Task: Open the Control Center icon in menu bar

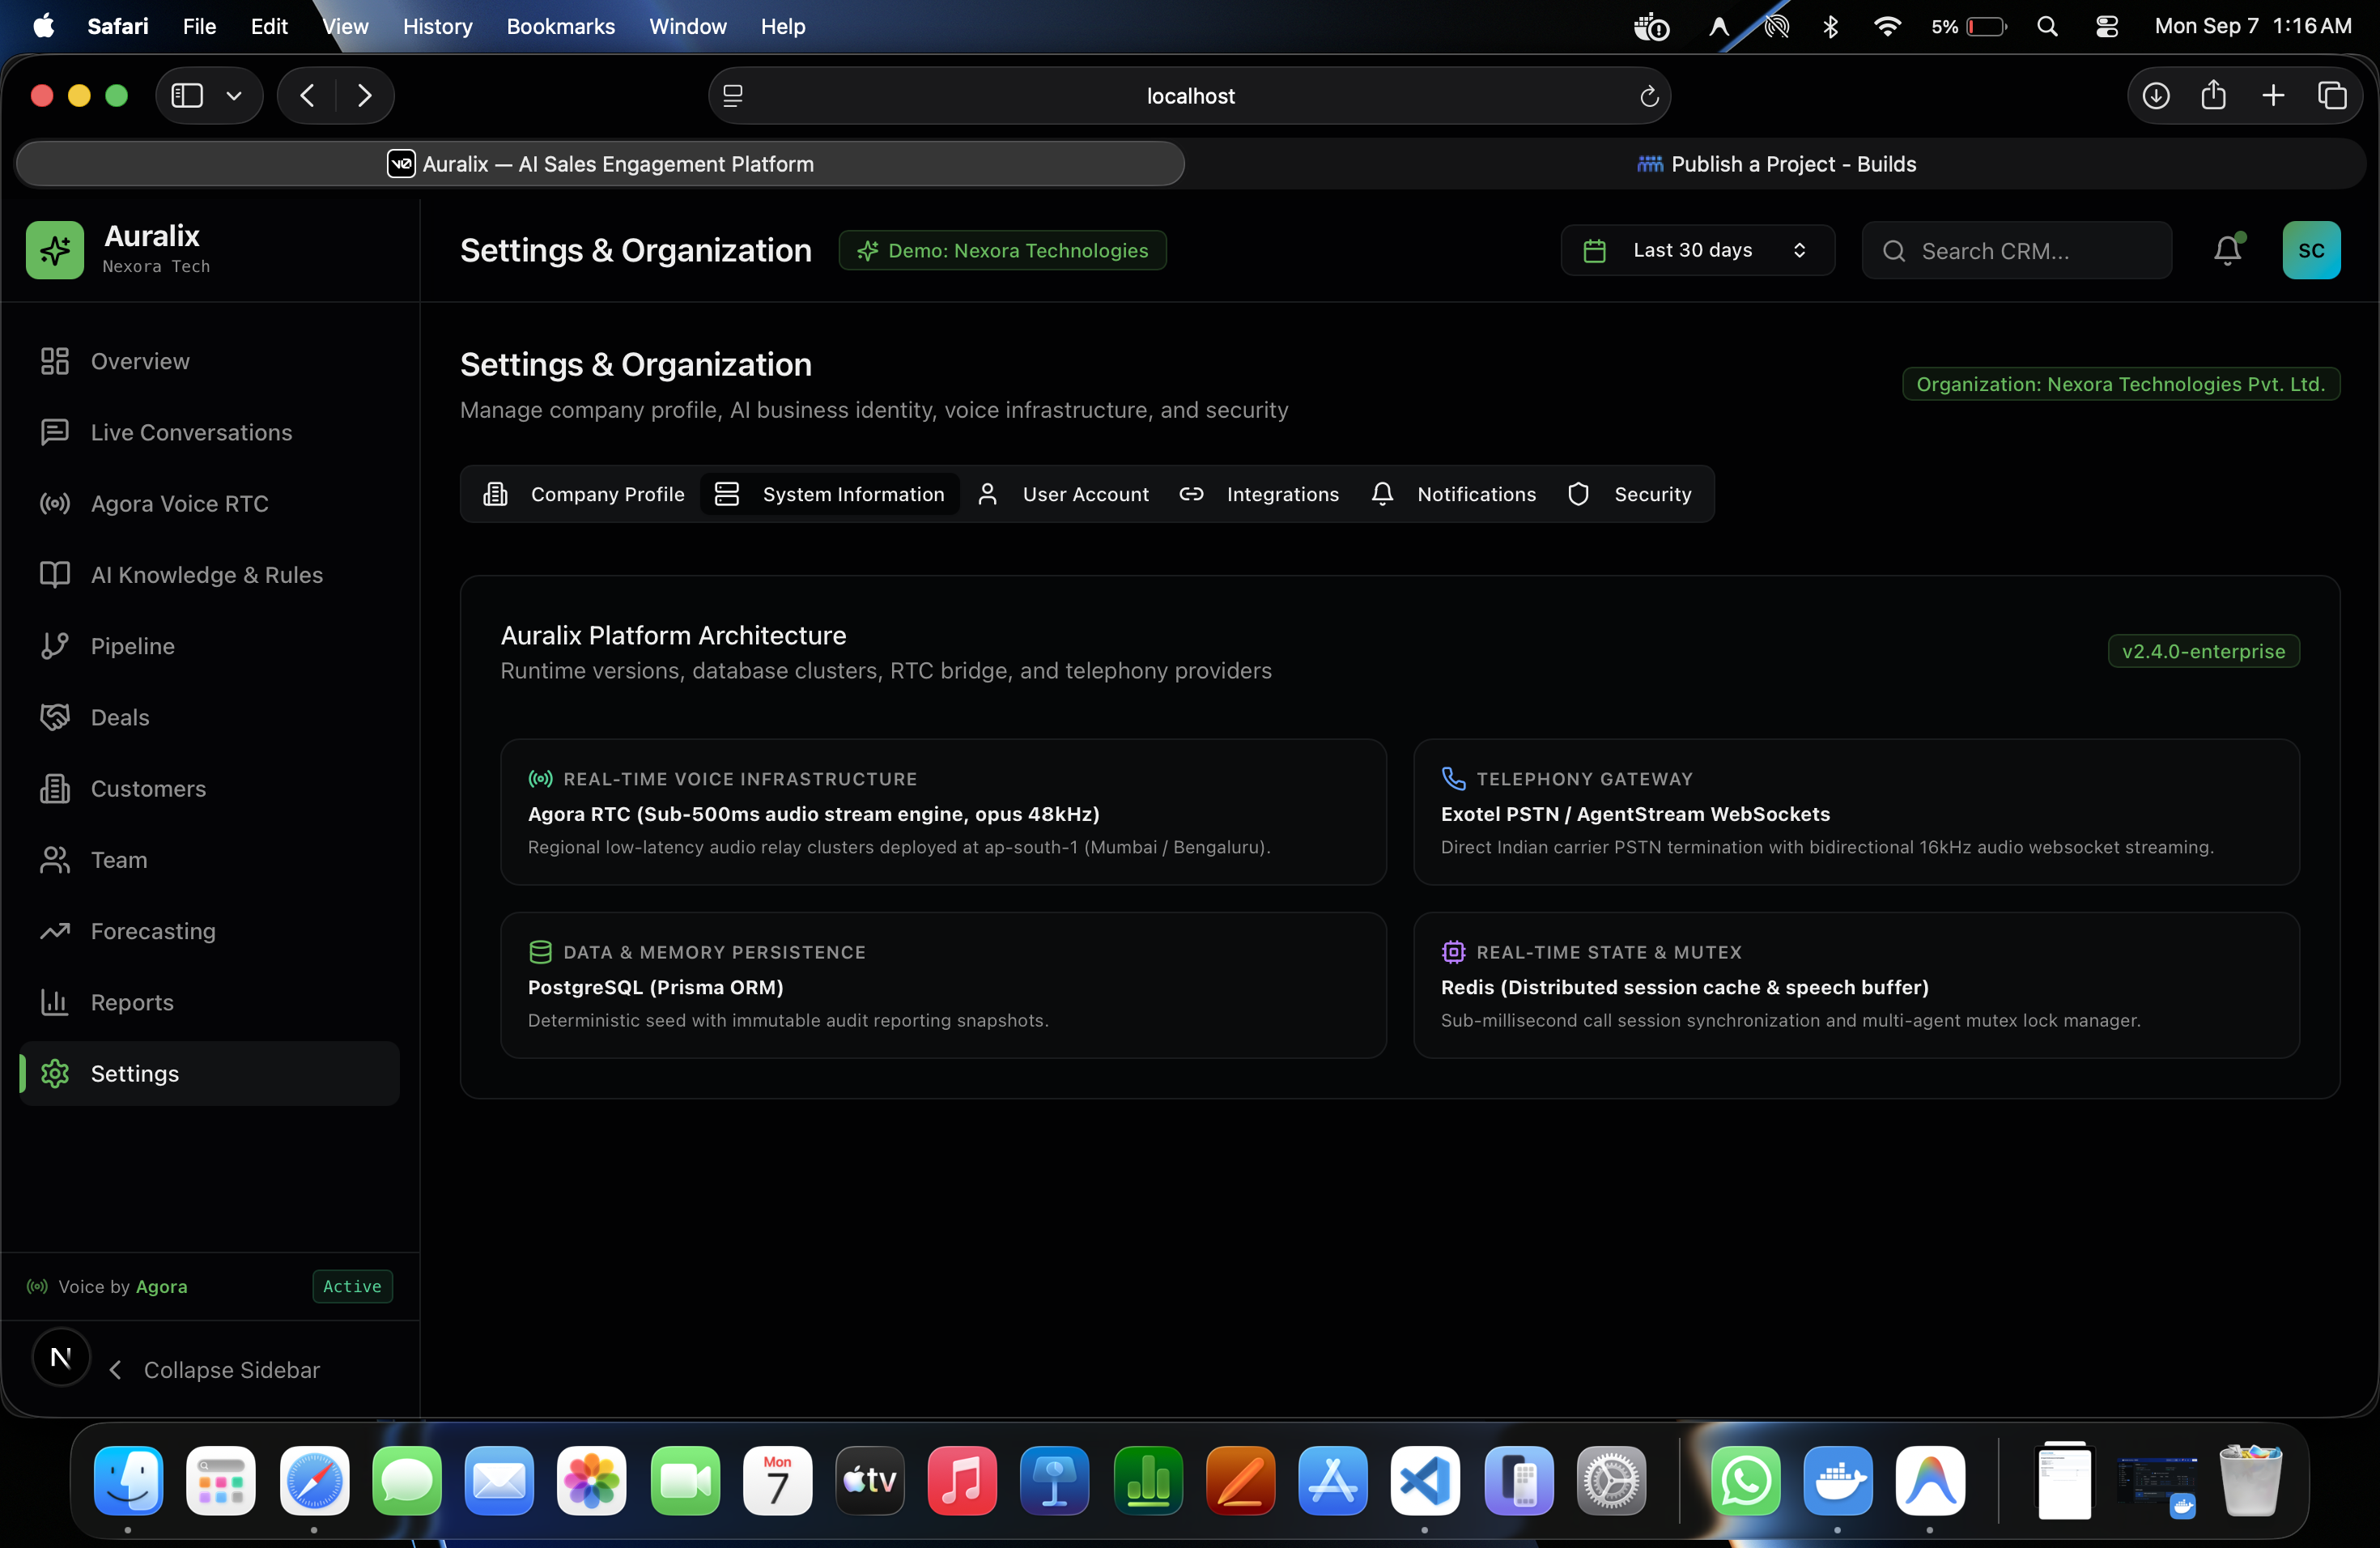Action: (2106, 26)
